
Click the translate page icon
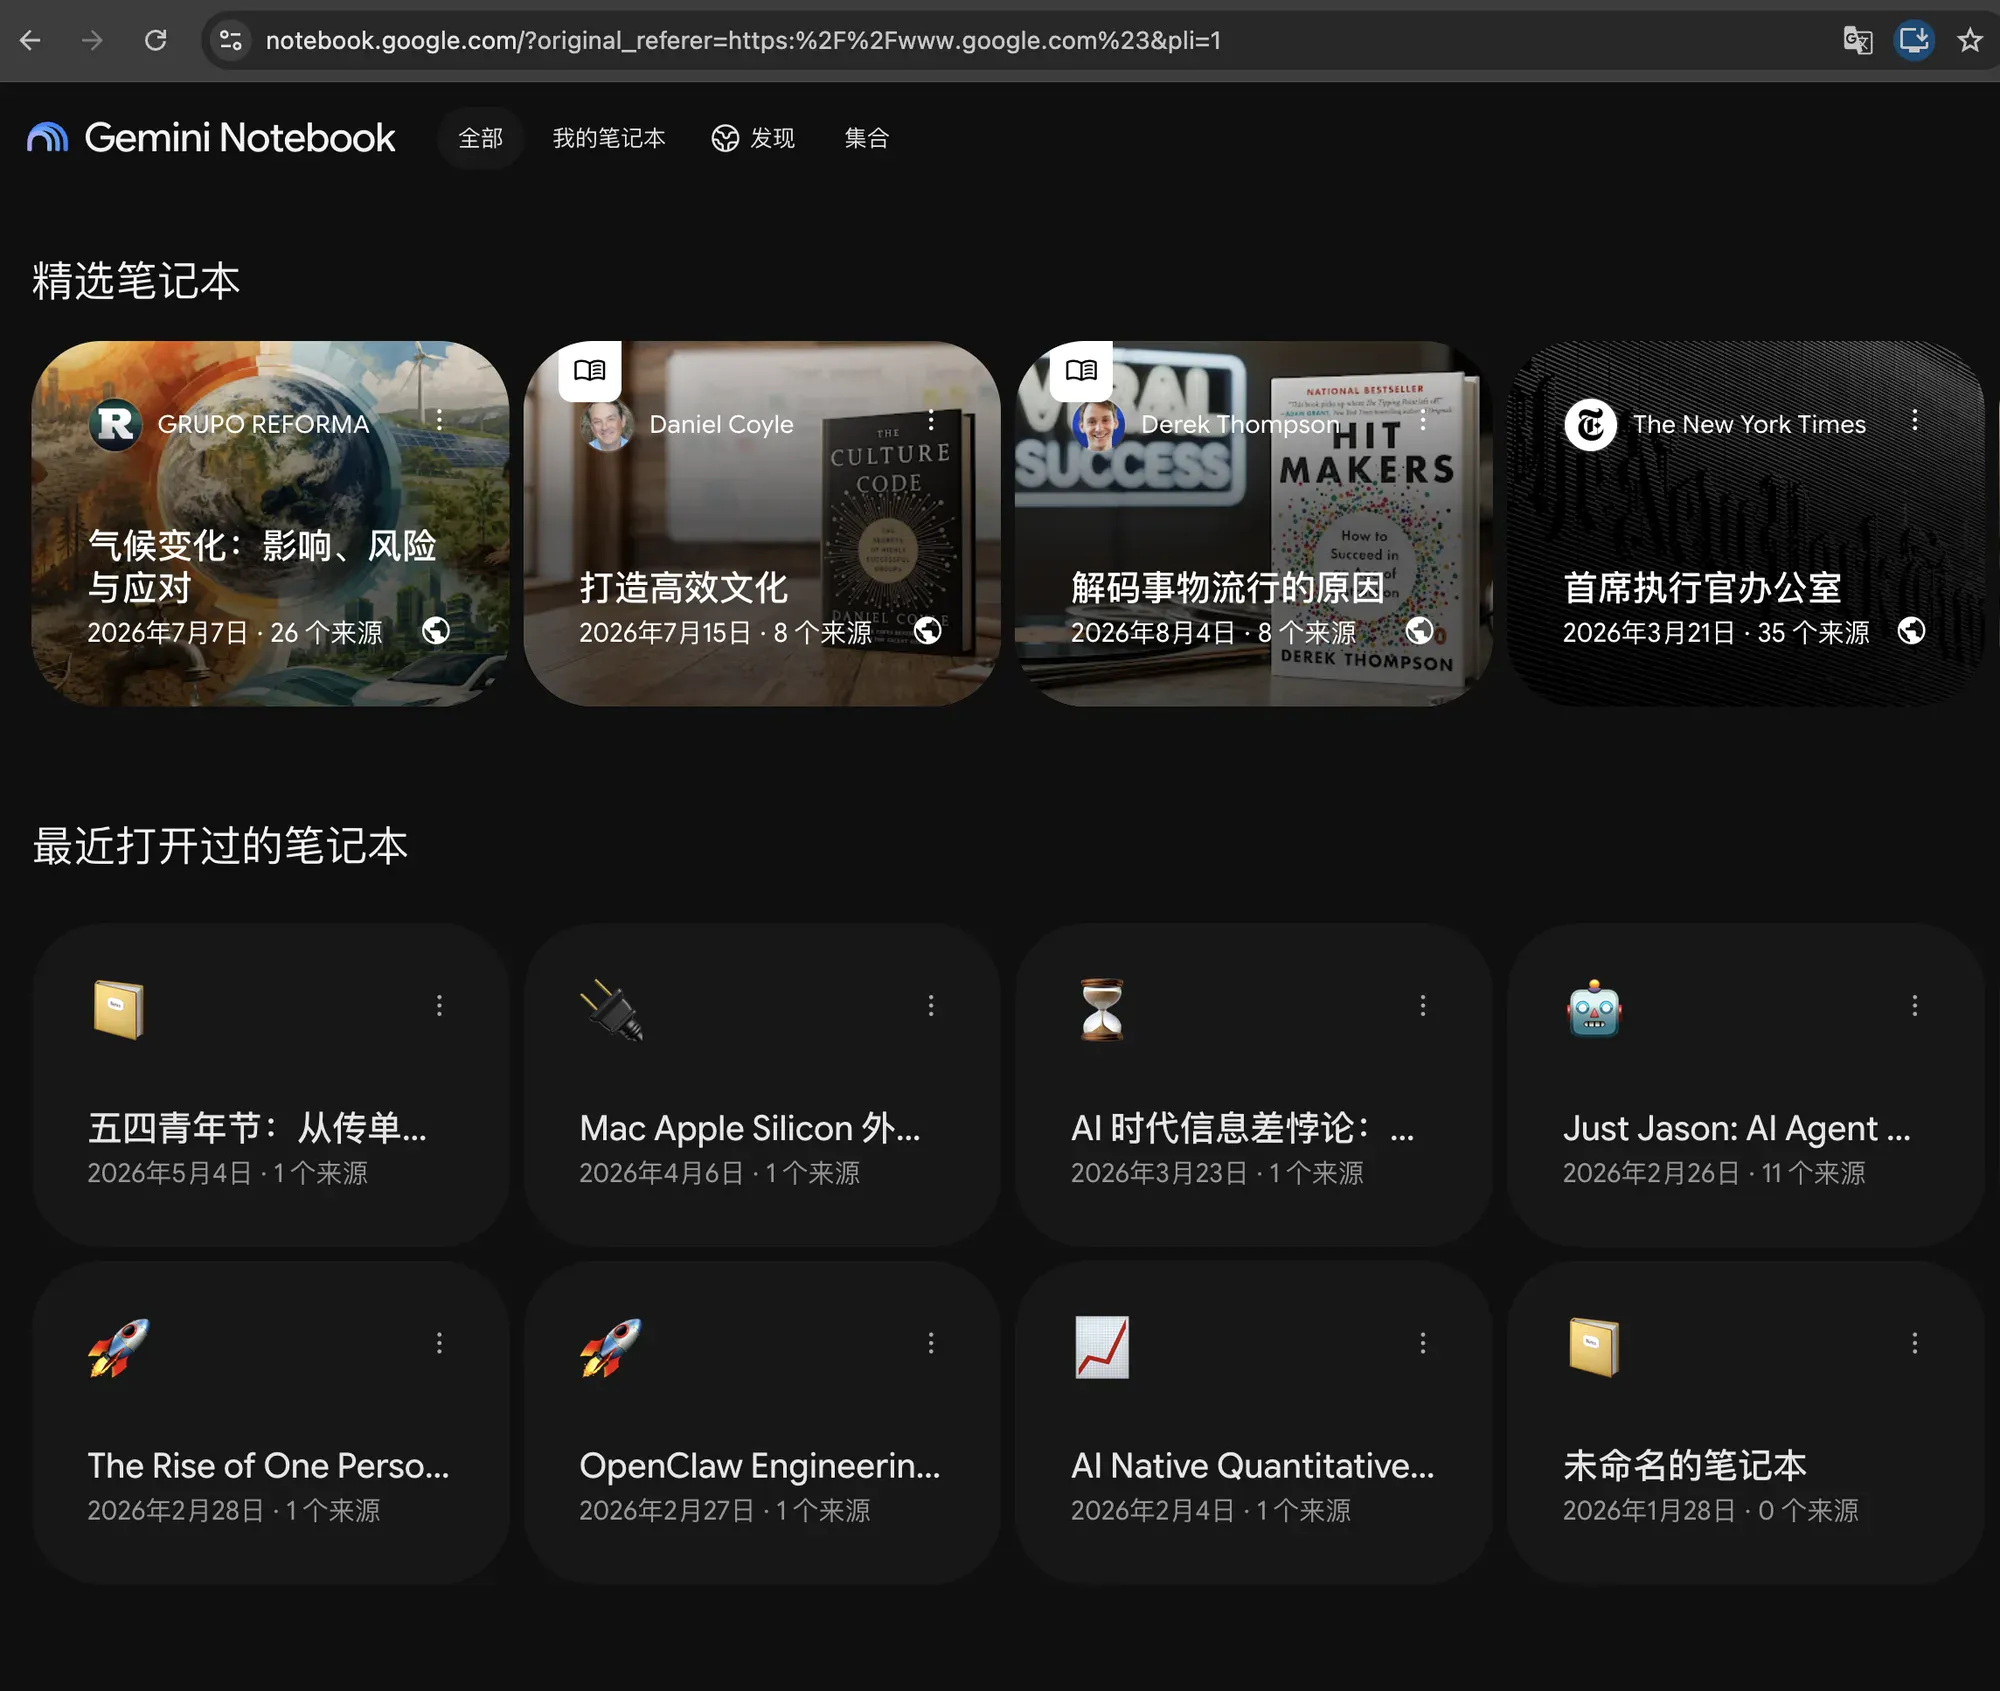point(1857,40)
